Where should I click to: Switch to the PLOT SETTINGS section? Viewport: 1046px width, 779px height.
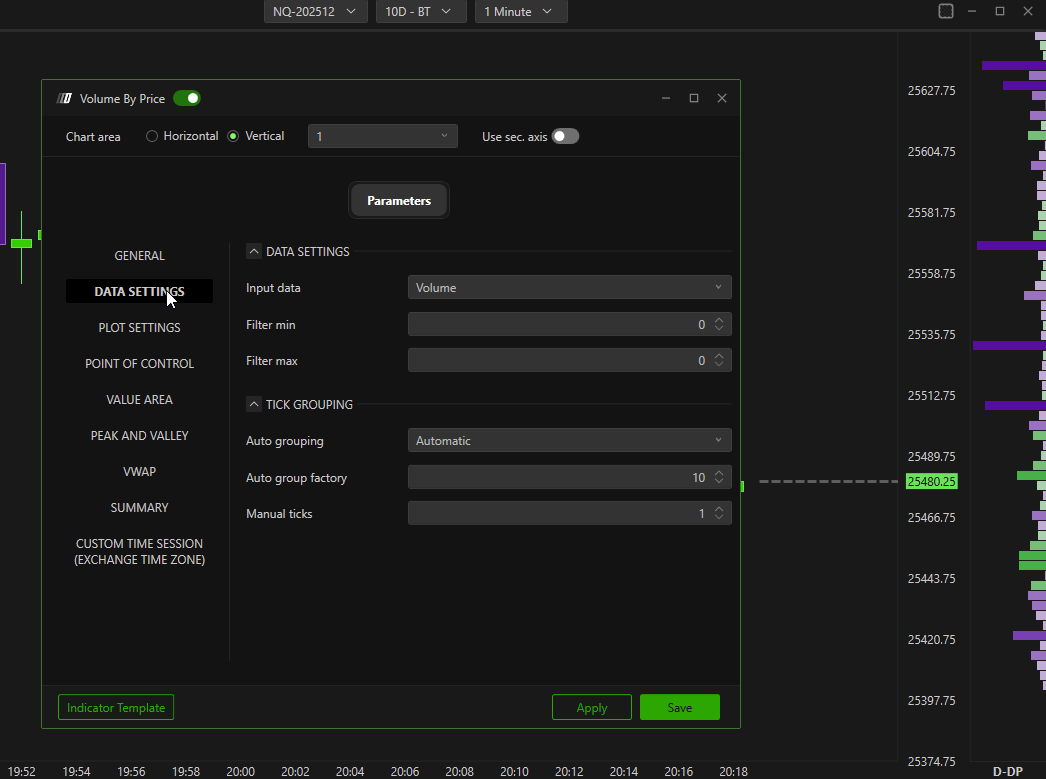[139, 328]
